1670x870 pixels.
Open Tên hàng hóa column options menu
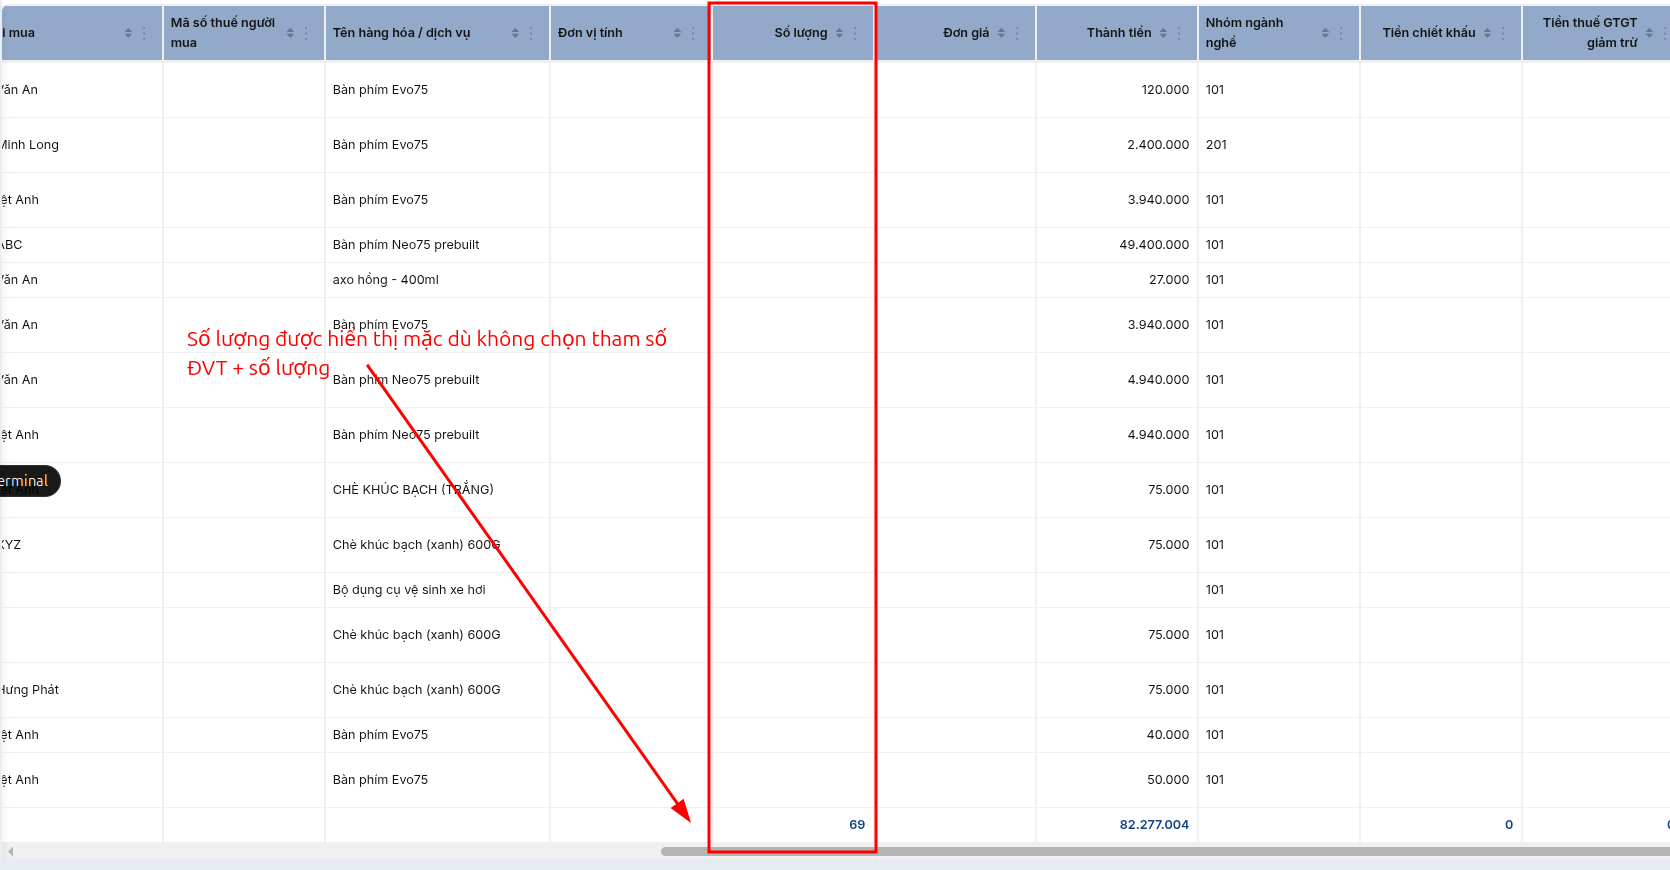531,33
